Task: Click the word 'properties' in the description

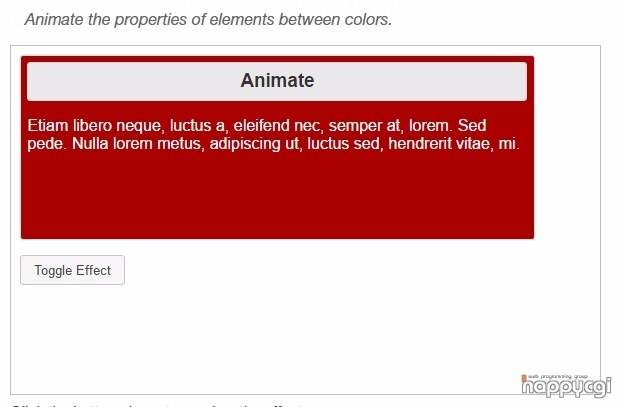Action: tap(150, 20)
